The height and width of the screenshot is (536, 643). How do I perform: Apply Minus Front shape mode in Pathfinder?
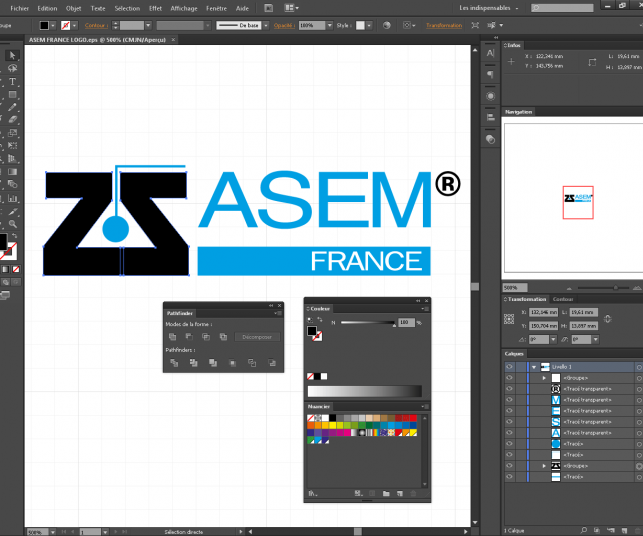pos(189,337)
